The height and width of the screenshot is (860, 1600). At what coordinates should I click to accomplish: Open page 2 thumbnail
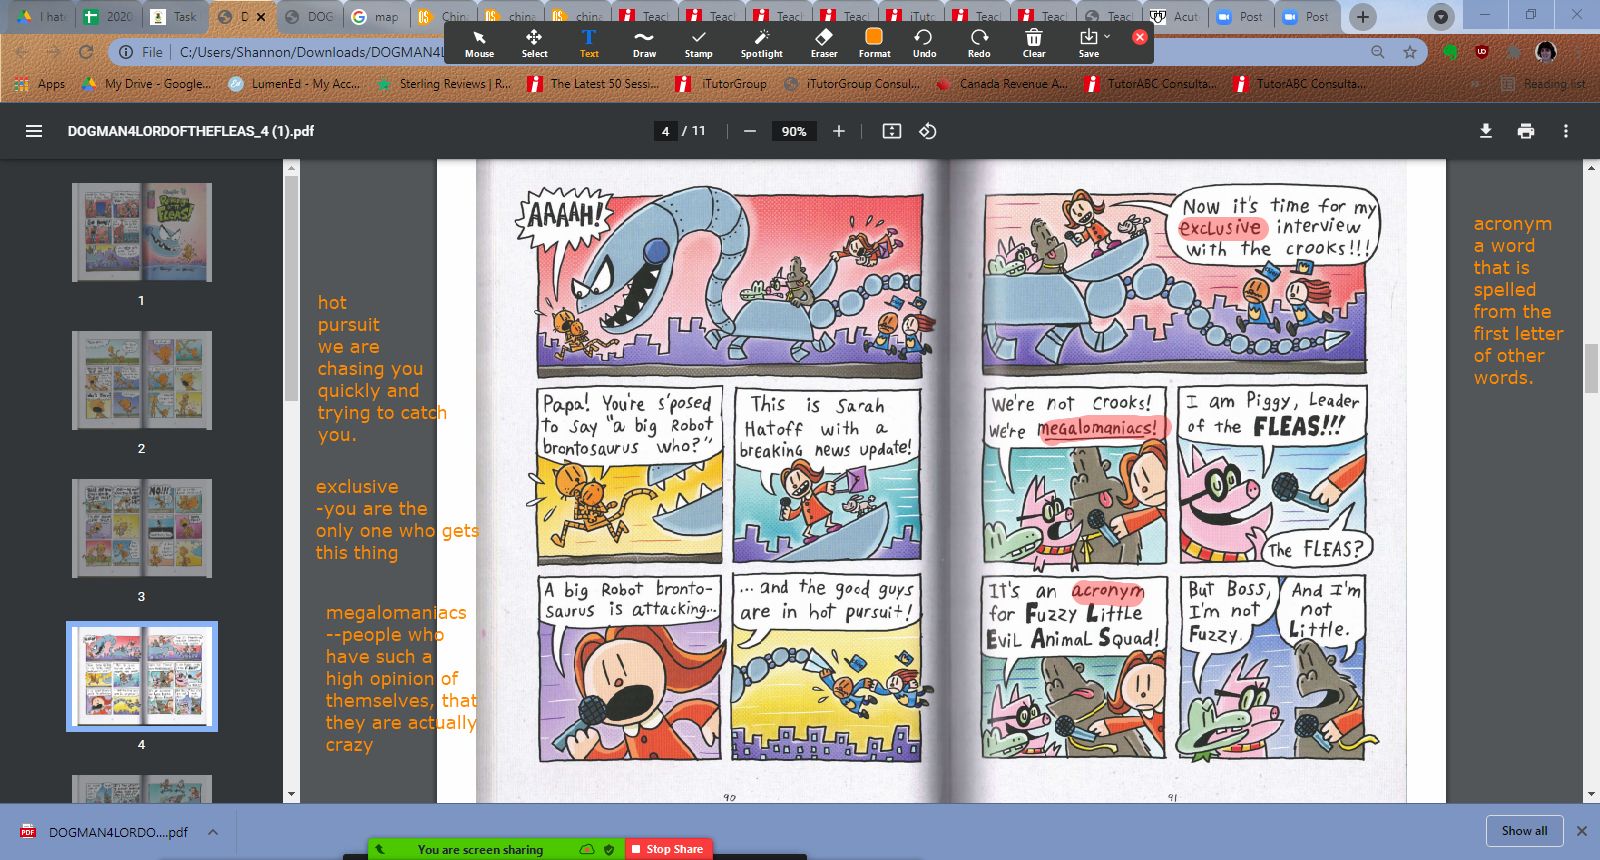pos(142,380)
